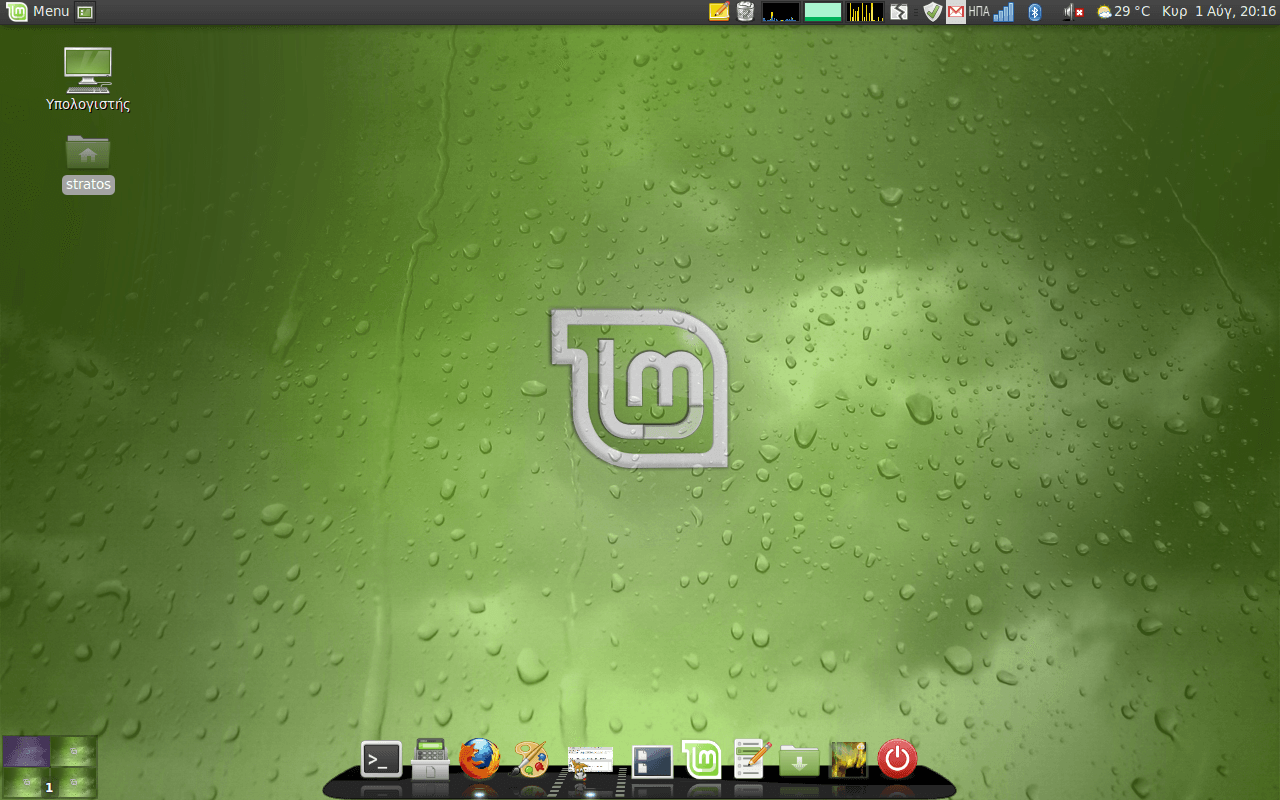Open the trash applet in the panel

click(x=745, y=12)
